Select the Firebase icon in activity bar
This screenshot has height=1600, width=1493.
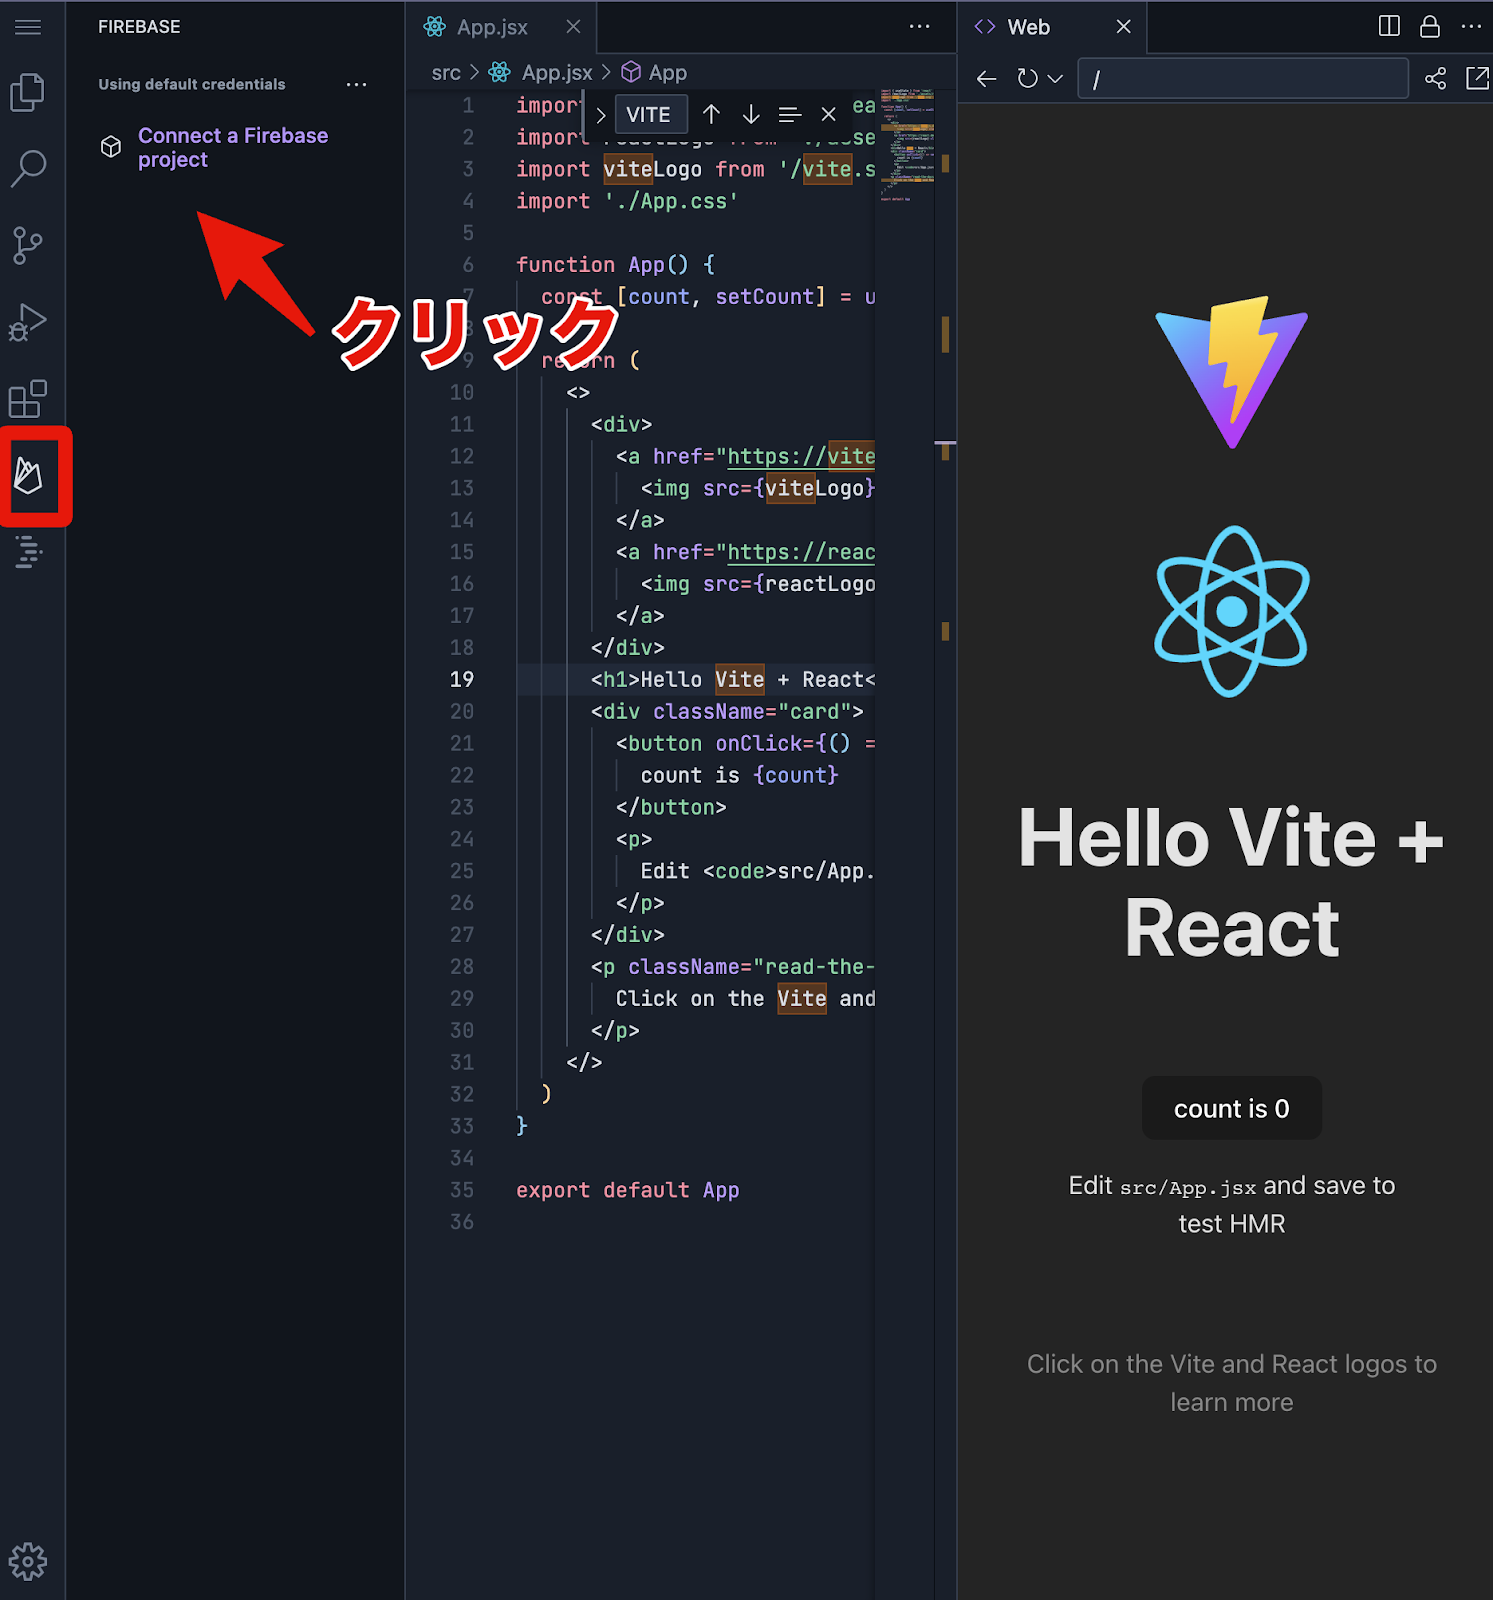pyautogui.click(x=29, y=475)
